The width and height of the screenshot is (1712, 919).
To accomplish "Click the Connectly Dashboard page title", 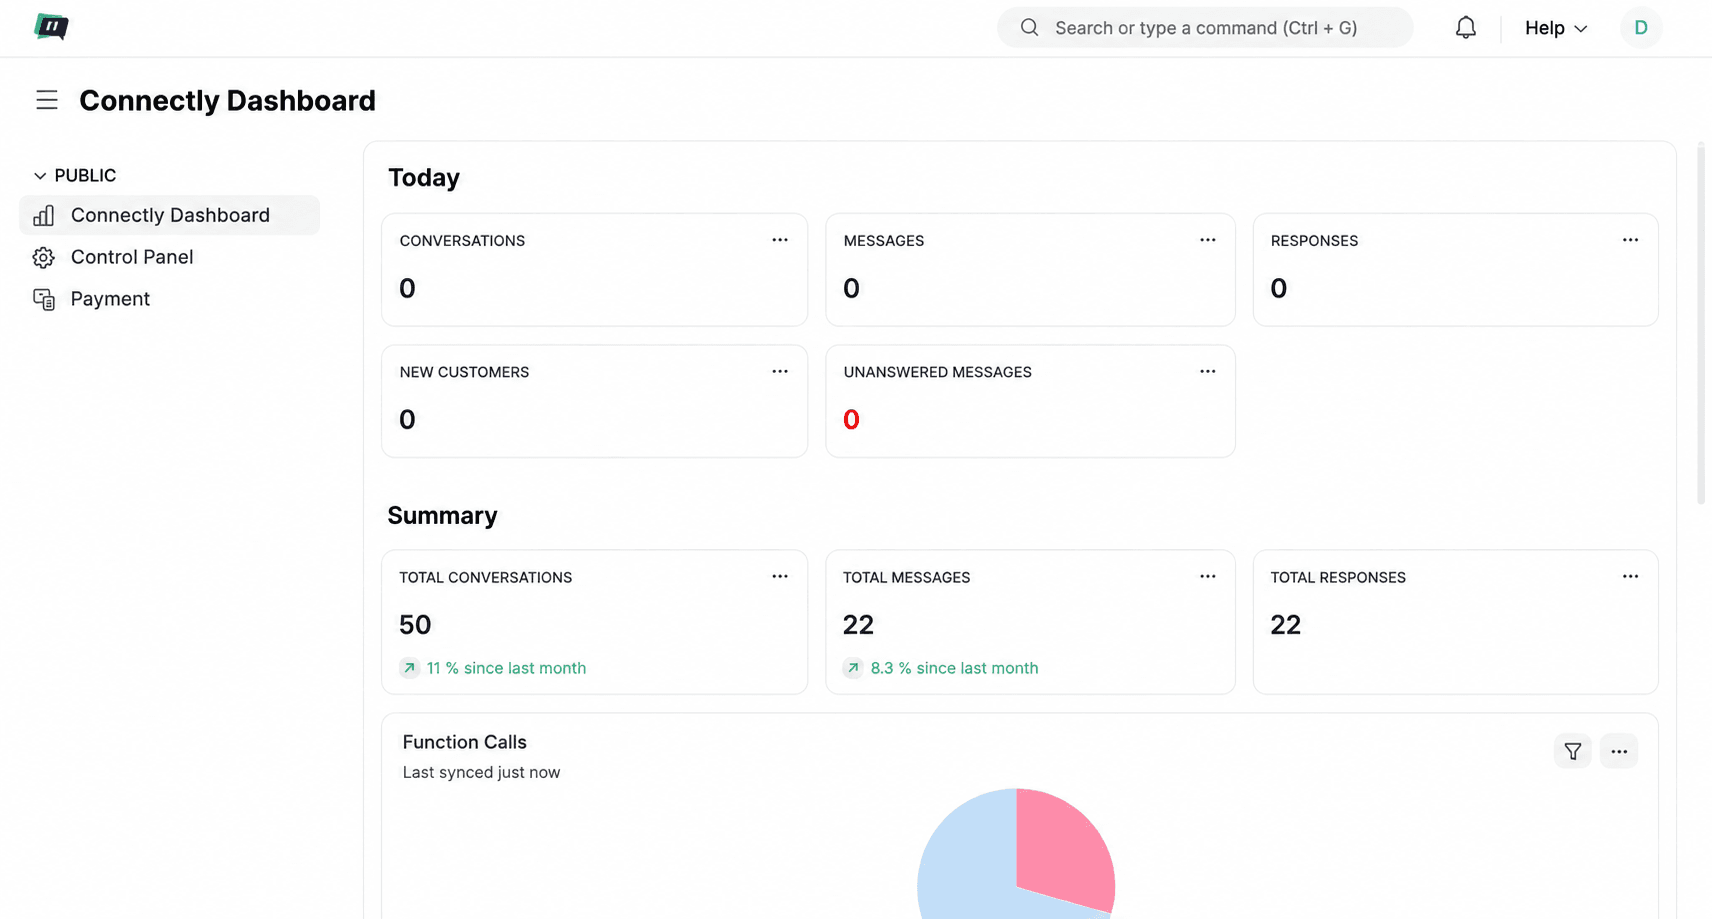I will (227, 100).
